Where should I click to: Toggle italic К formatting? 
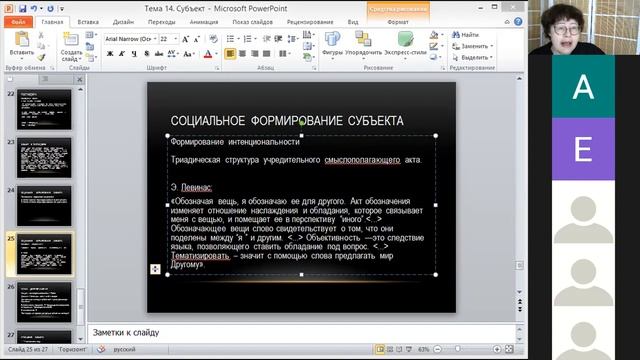[122, 53]
